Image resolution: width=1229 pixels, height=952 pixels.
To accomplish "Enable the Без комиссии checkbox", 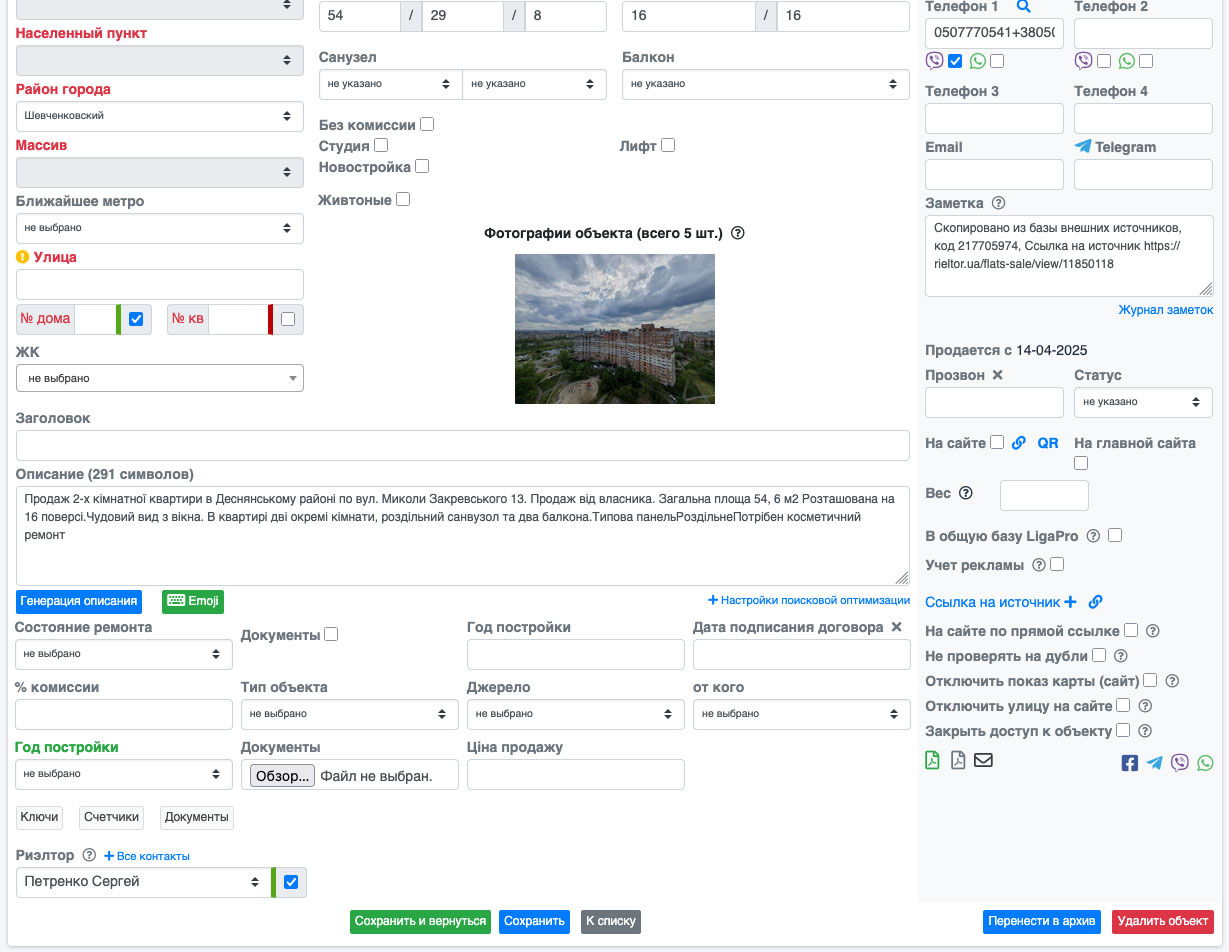I will [427, 125].
